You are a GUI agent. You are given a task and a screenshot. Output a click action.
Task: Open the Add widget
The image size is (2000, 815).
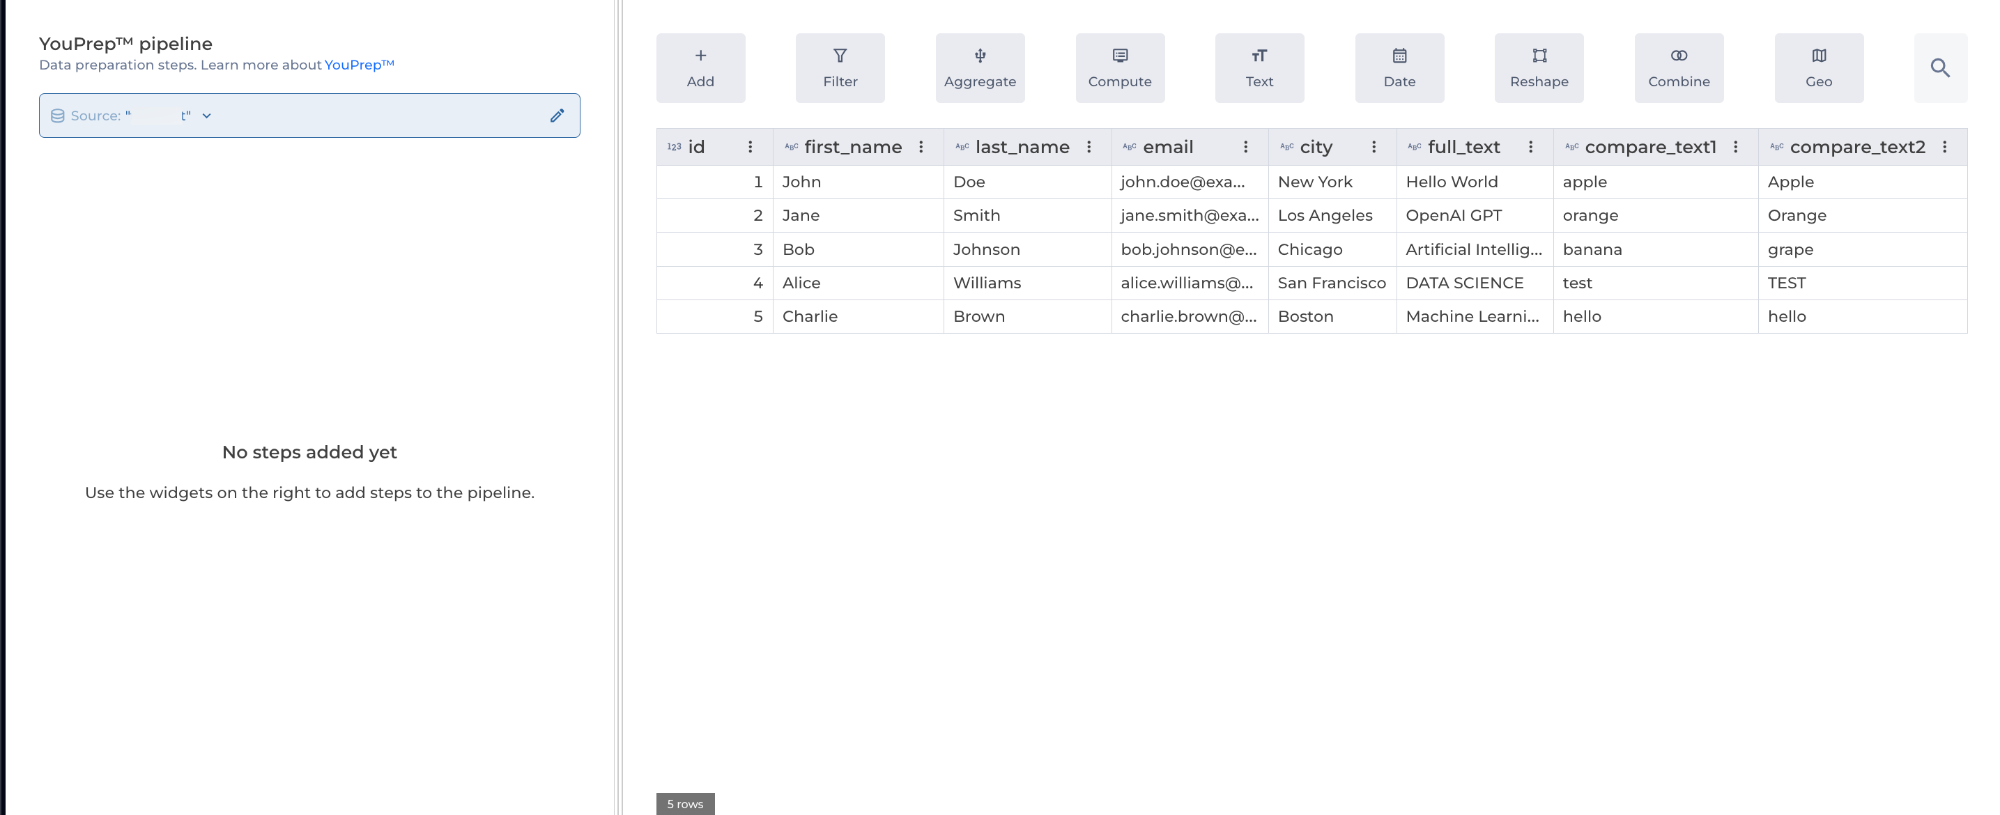click(700, 68)
